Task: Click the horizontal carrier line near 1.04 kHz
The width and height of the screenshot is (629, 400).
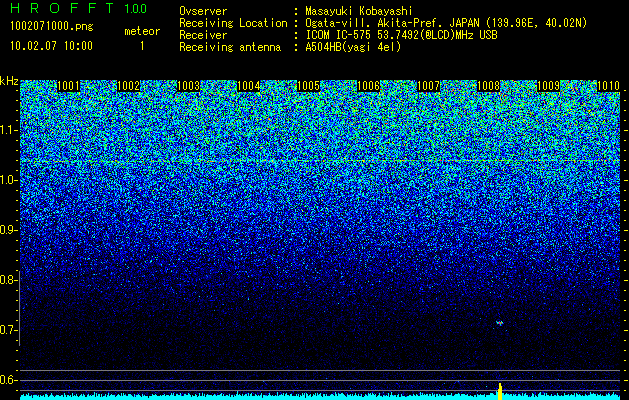Action: coord(320,161)
